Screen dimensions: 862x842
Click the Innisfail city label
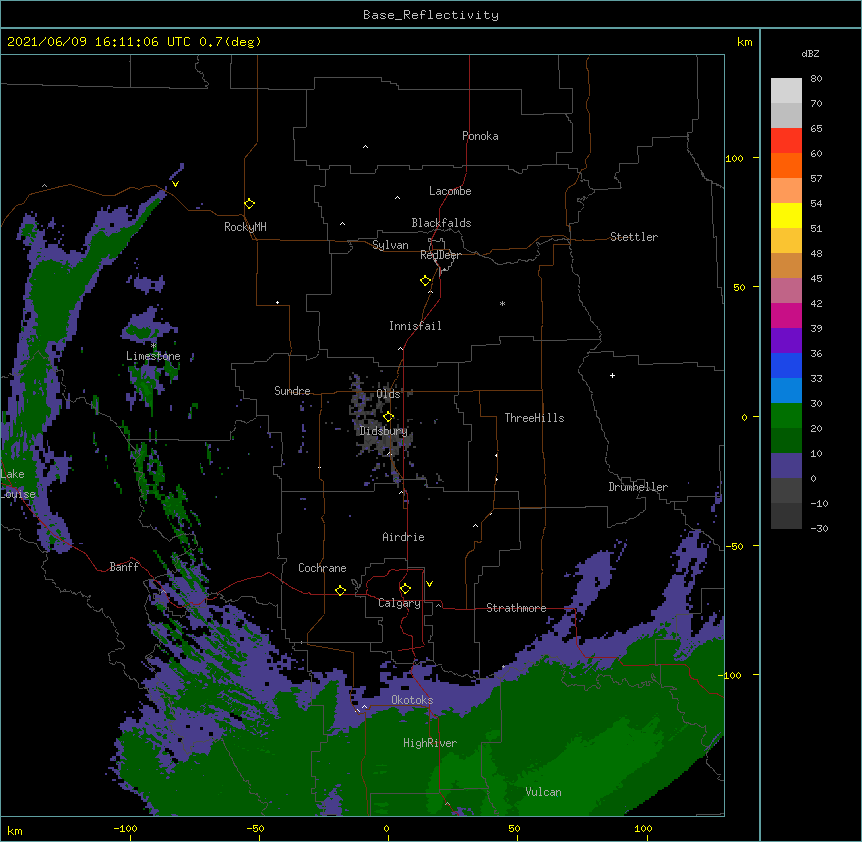pyautogui.click(x=415, y=326)
